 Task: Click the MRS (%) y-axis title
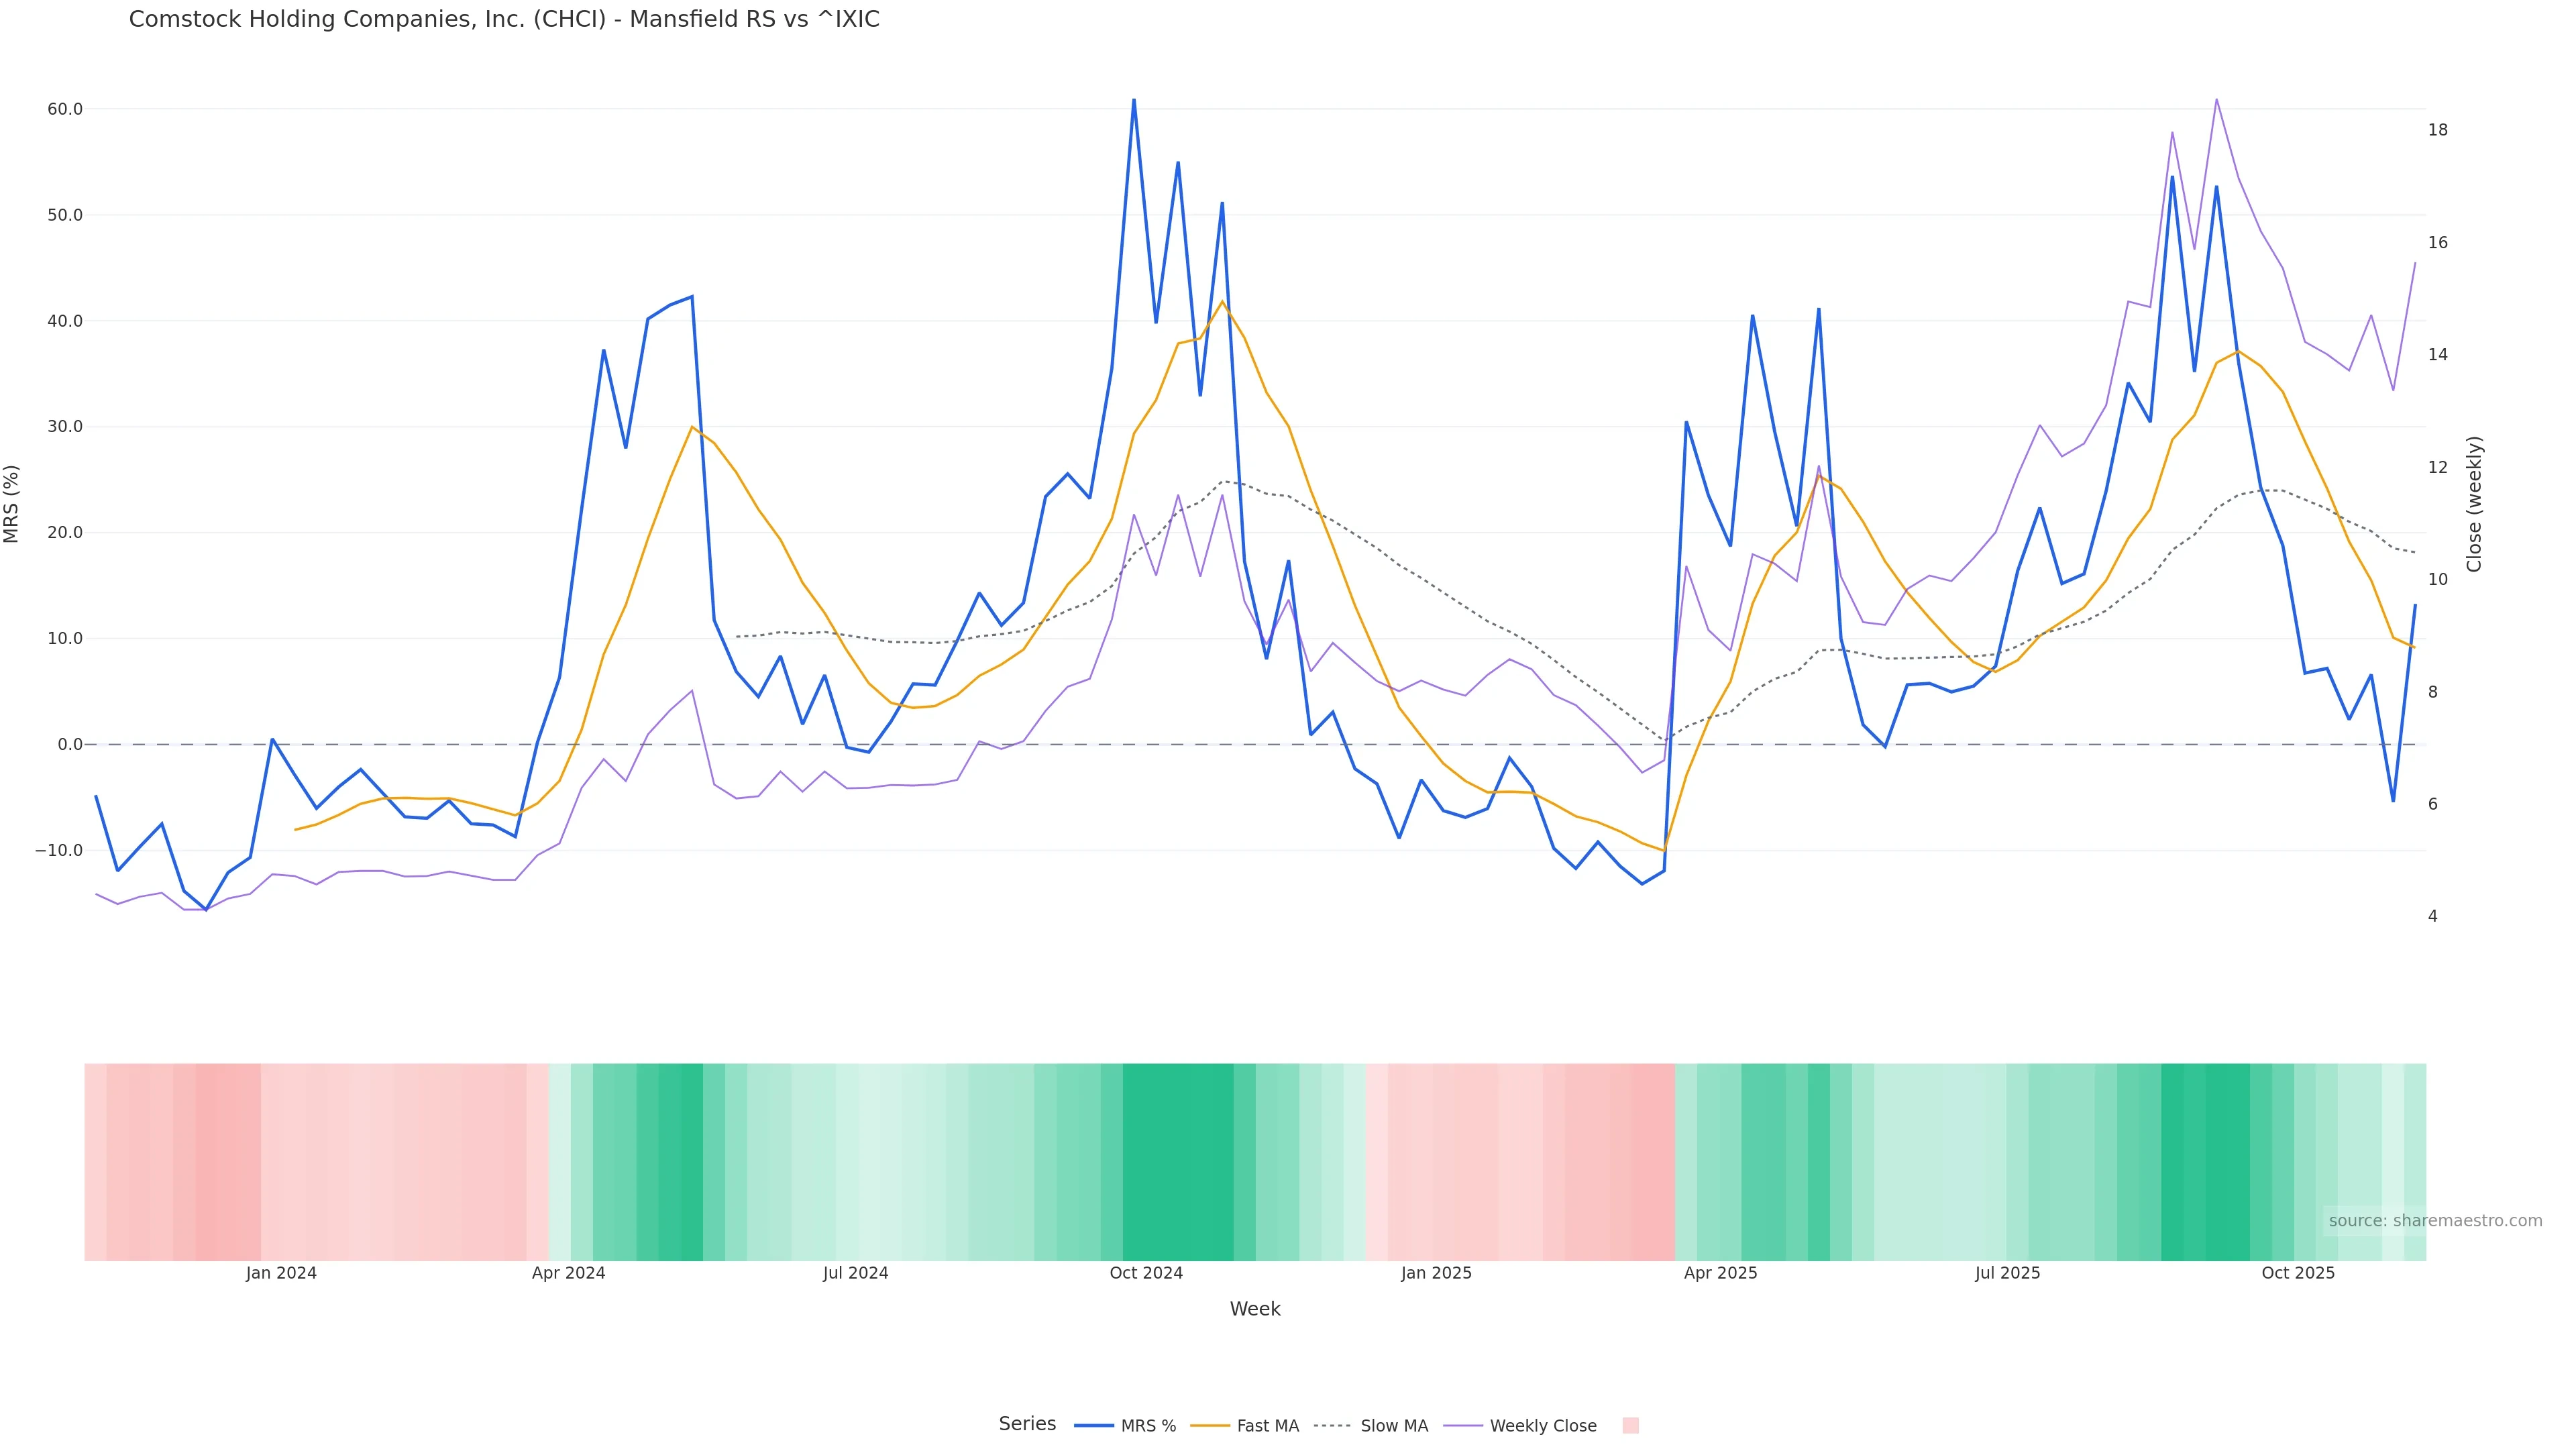[12, 504]
